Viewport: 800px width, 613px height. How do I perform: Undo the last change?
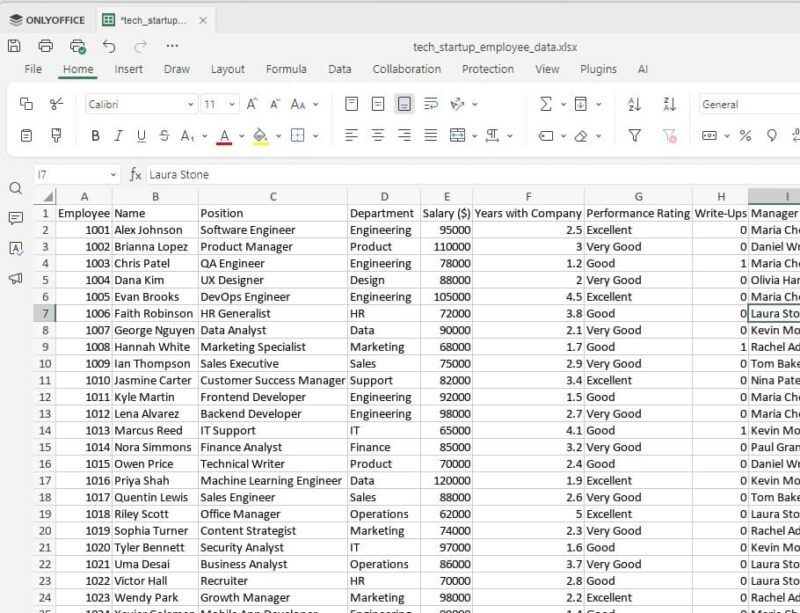pos(108,46)
